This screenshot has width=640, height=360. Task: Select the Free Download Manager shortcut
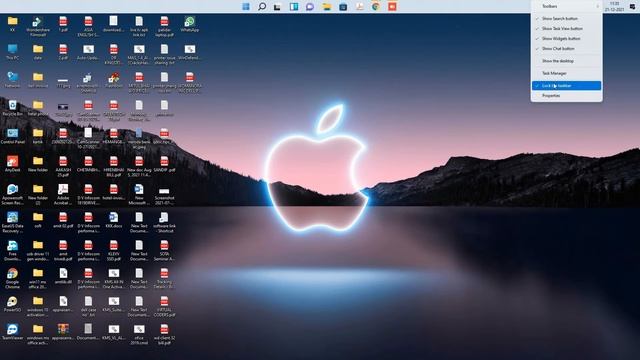(x=12, y=251)
